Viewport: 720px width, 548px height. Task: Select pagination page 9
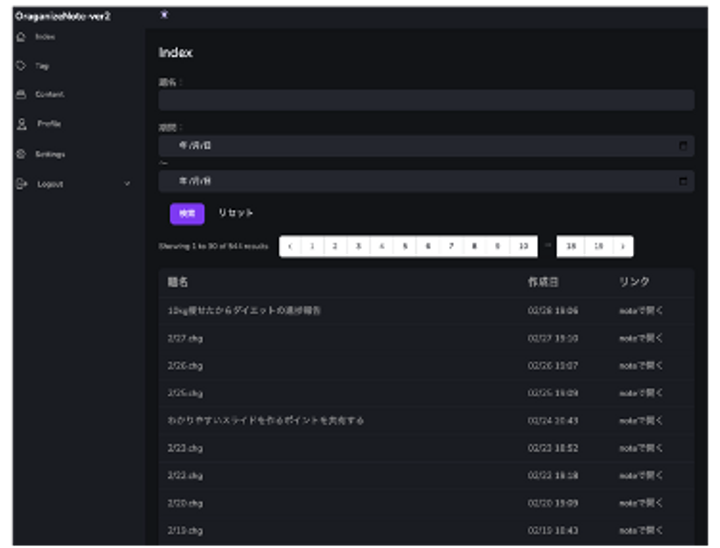click(498, 246)
